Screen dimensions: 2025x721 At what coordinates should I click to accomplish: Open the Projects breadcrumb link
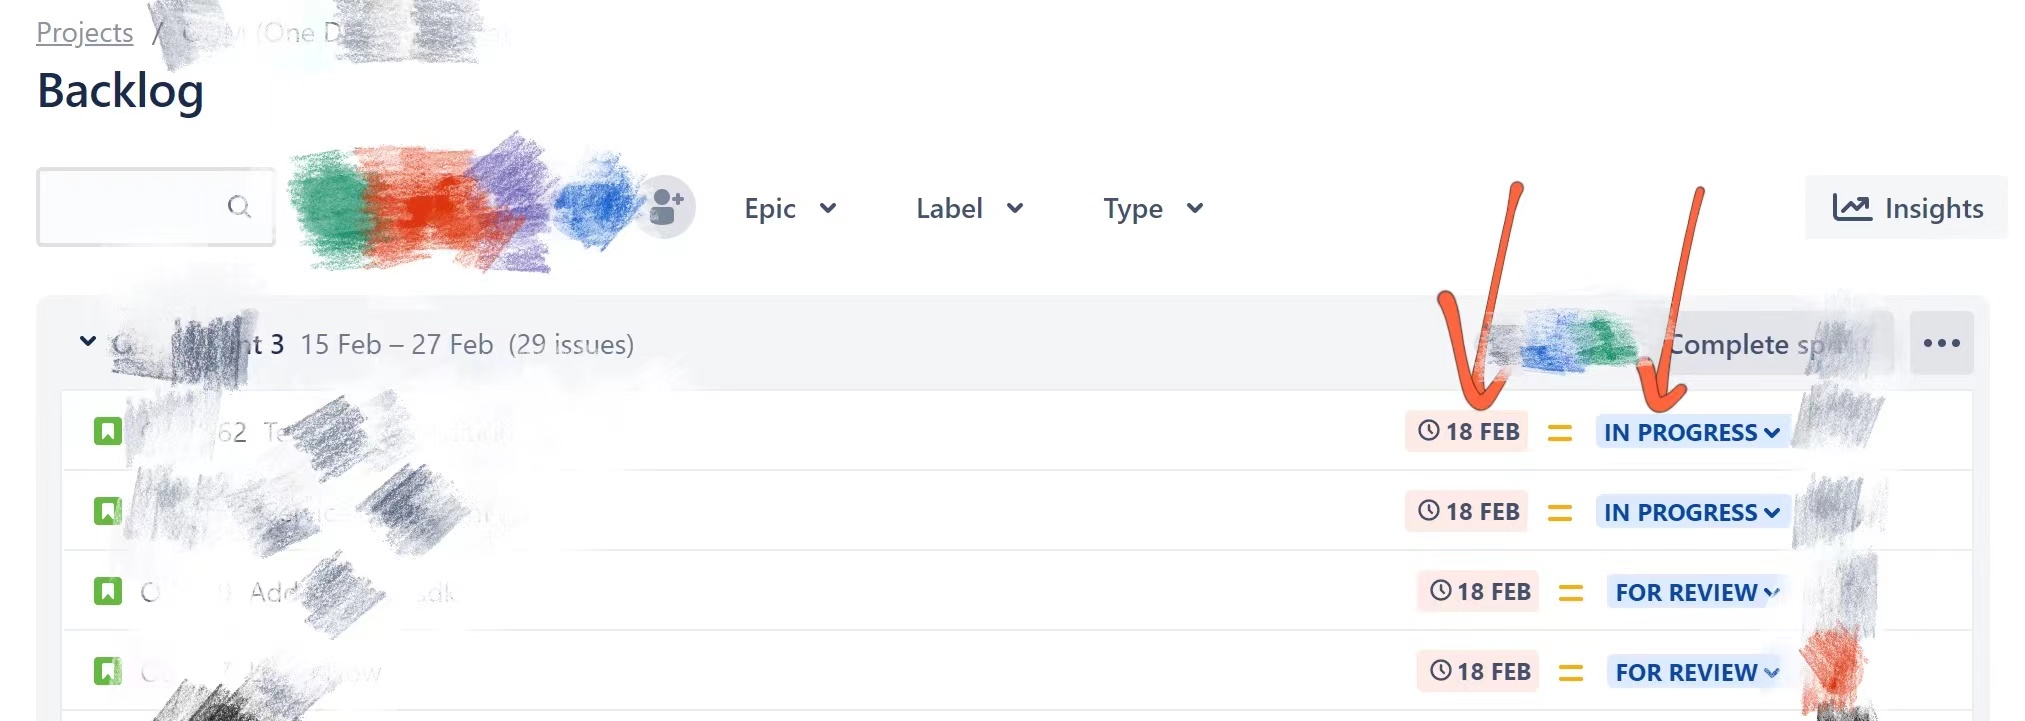click(x=85, y=33)
